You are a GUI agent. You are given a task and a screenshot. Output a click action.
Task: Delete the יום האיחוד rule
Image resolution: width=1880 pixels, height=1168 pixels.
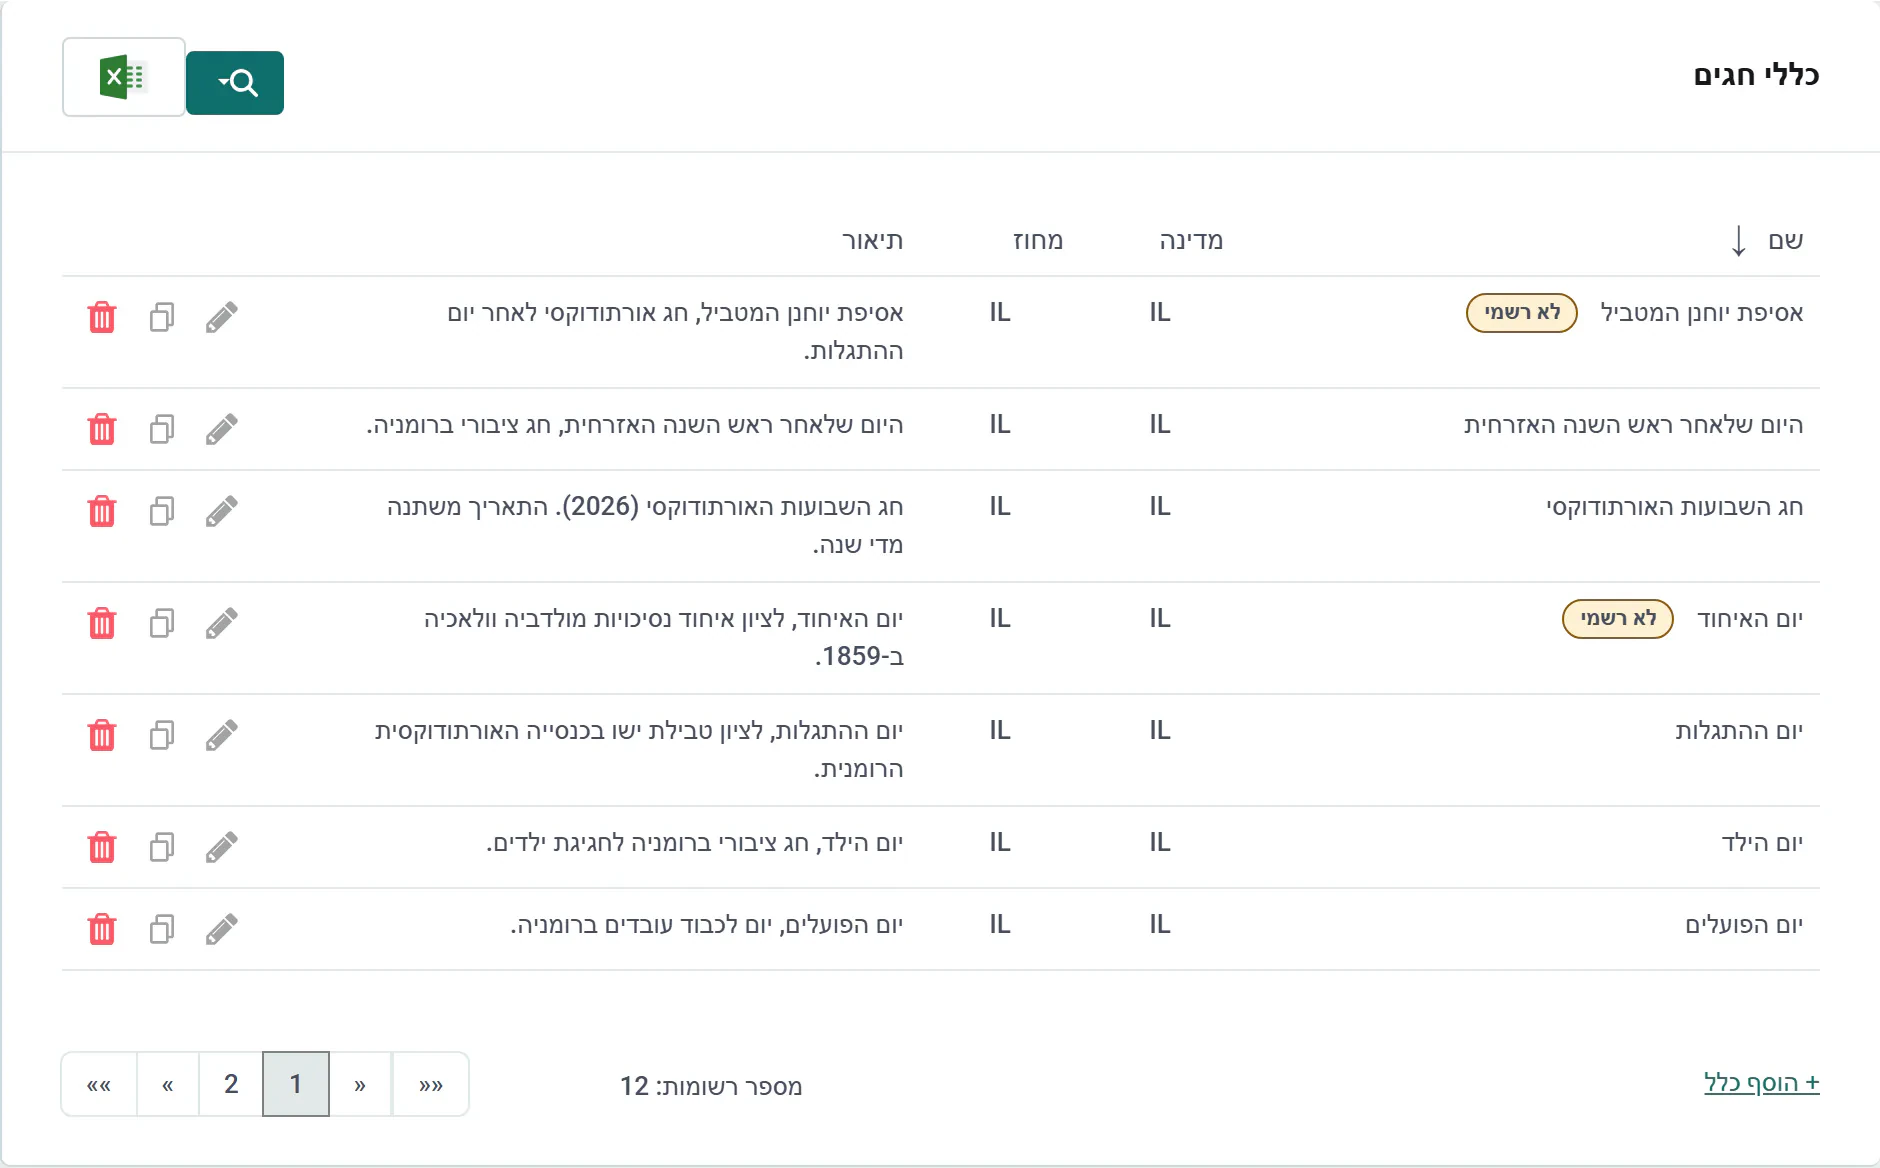[x=102, y=623]
